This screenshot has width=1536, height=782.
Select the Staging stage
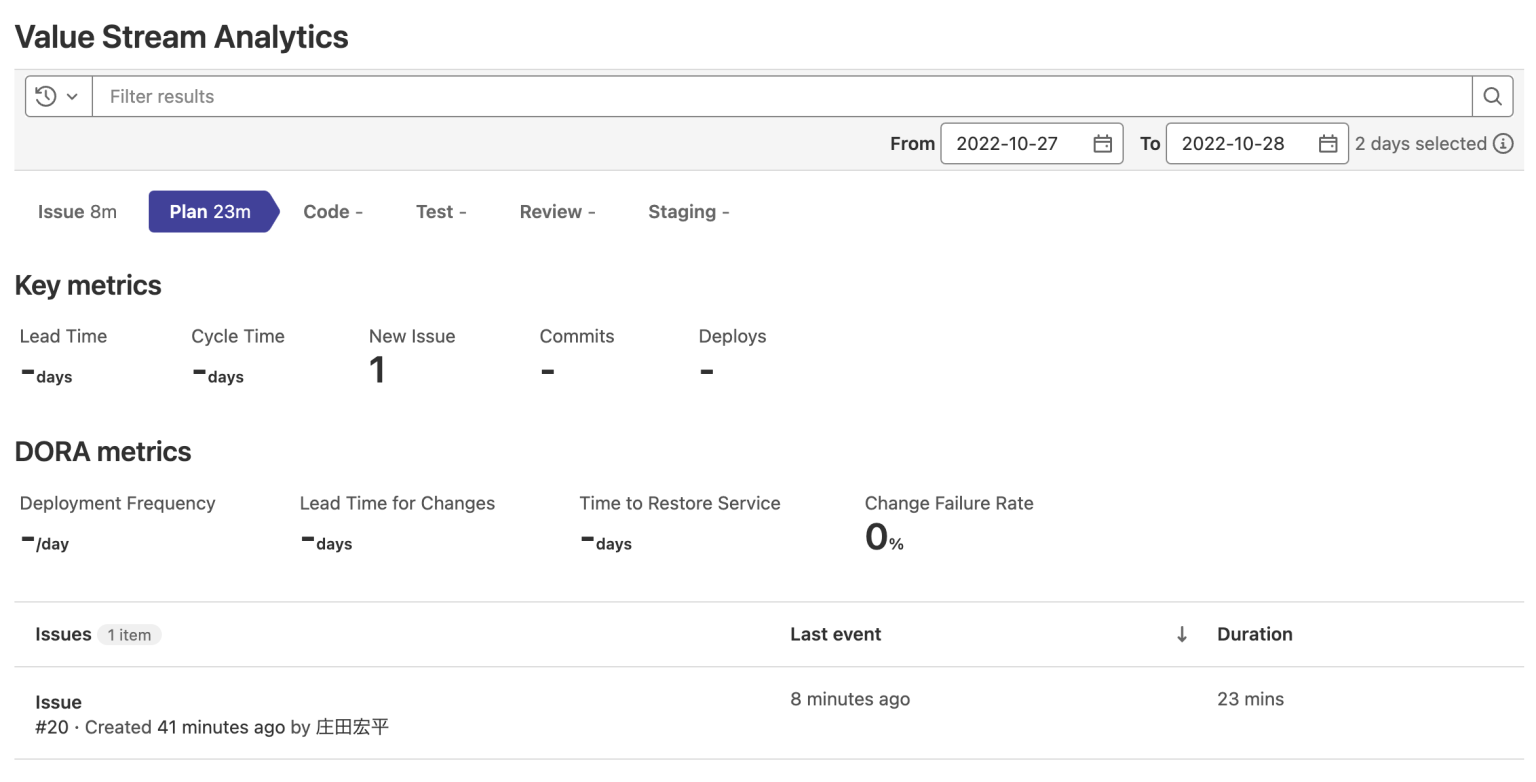(688, 211)
